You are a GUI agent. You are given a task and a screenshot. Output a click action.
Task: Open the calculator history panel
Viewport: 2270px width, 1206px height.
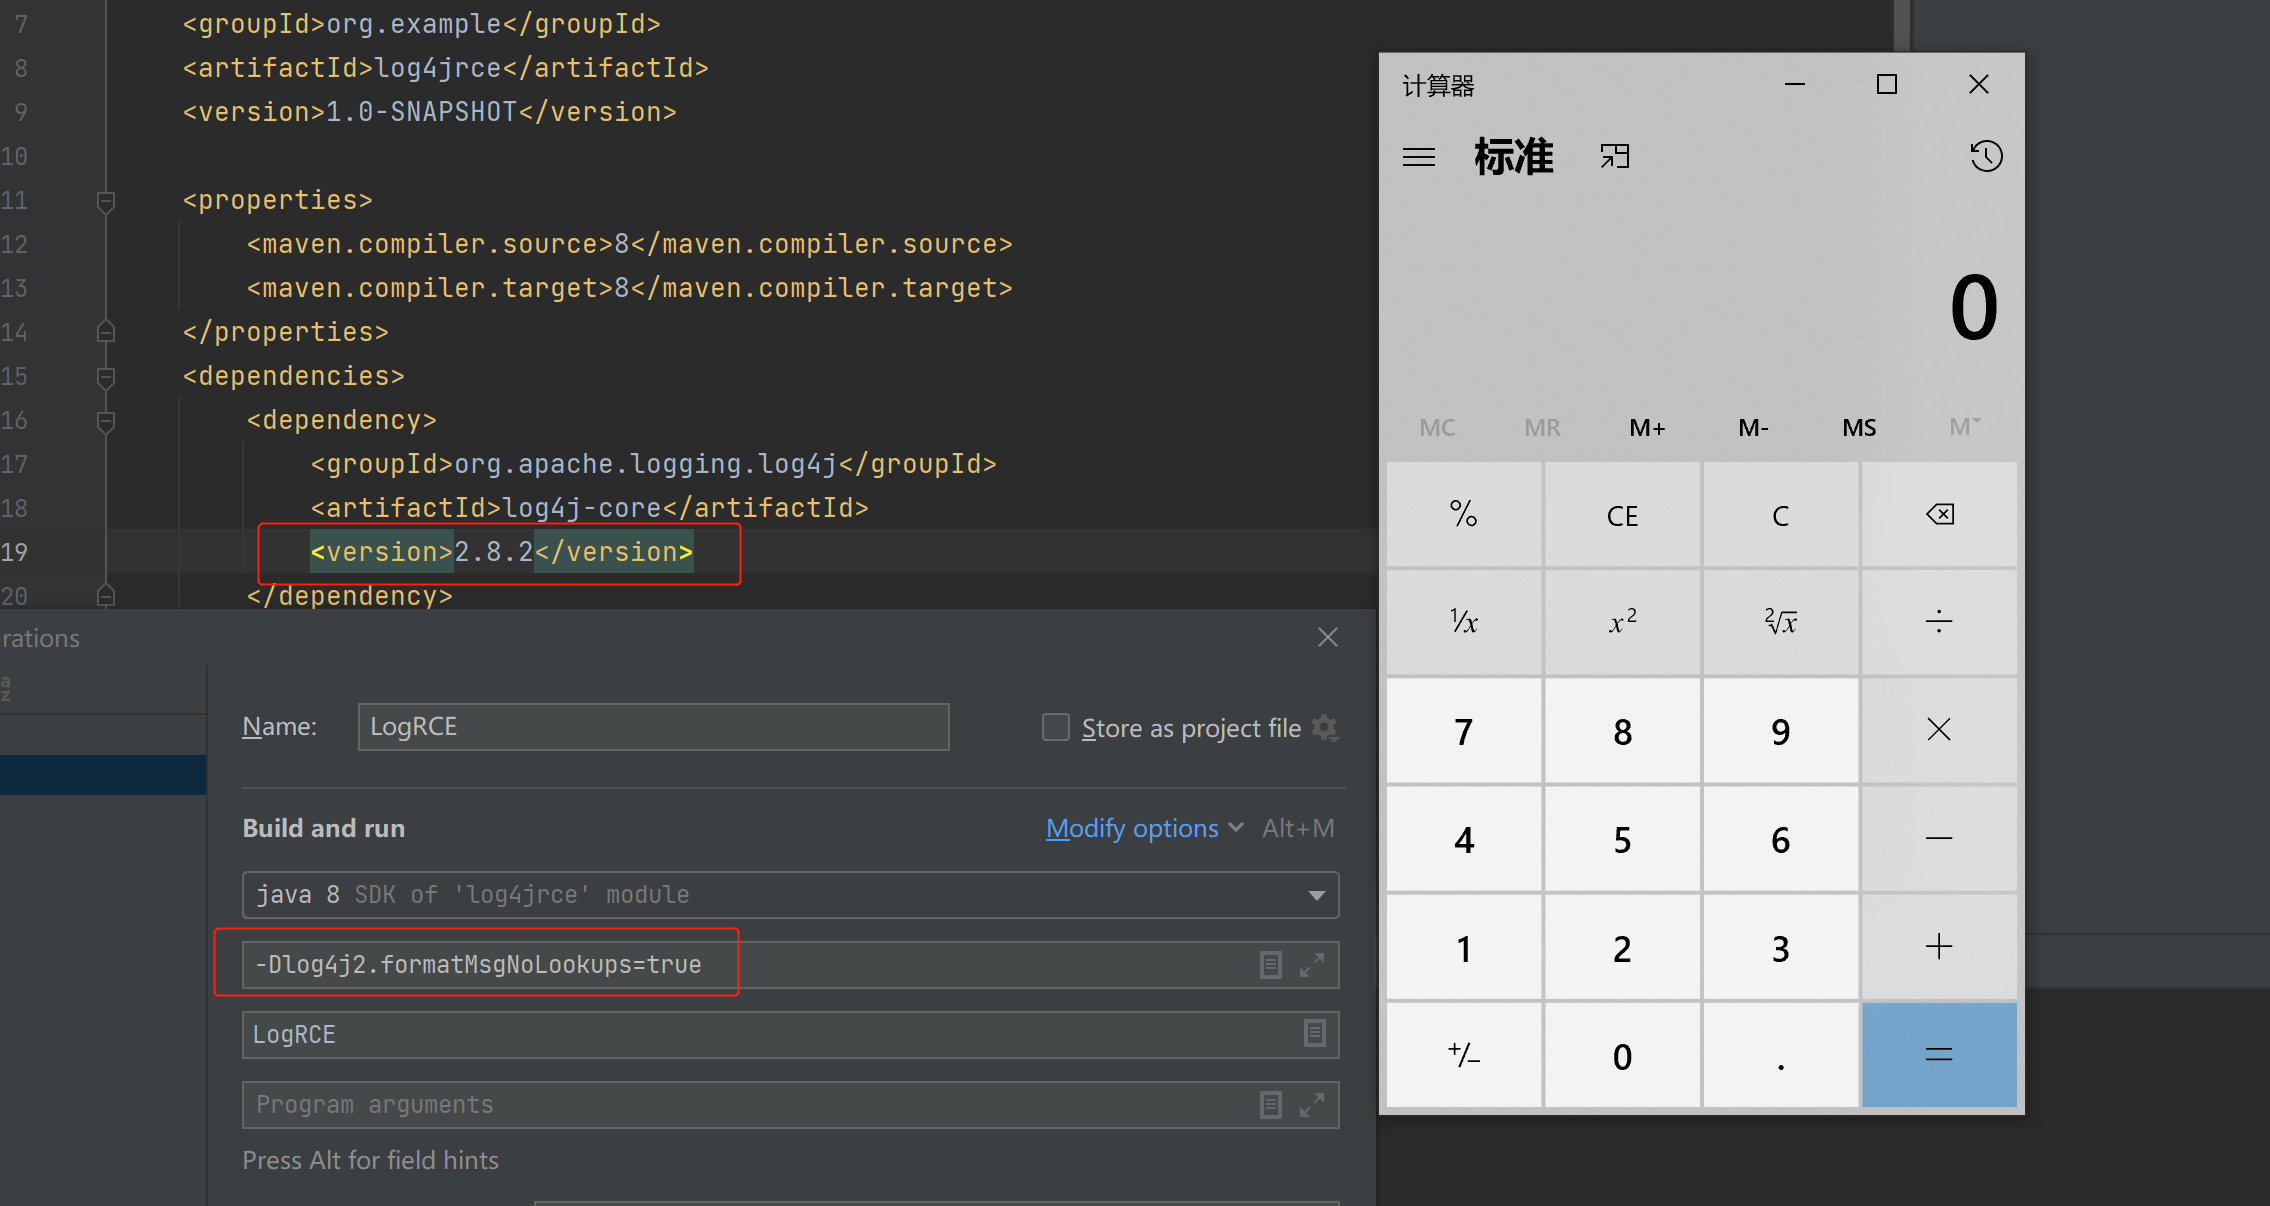pyautogui.click(x=1985, y=156)
